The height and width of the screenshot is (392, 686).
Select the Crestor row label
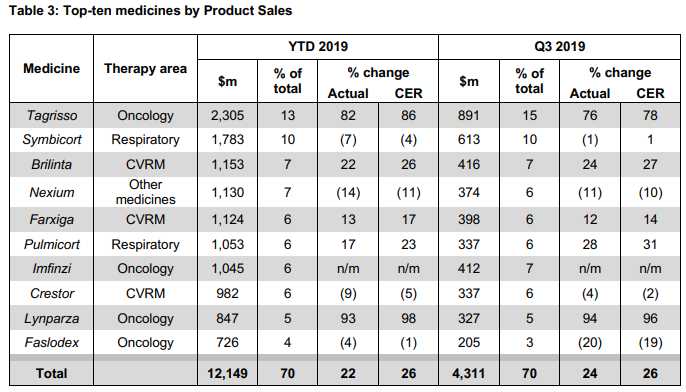[x=52, y=294]
